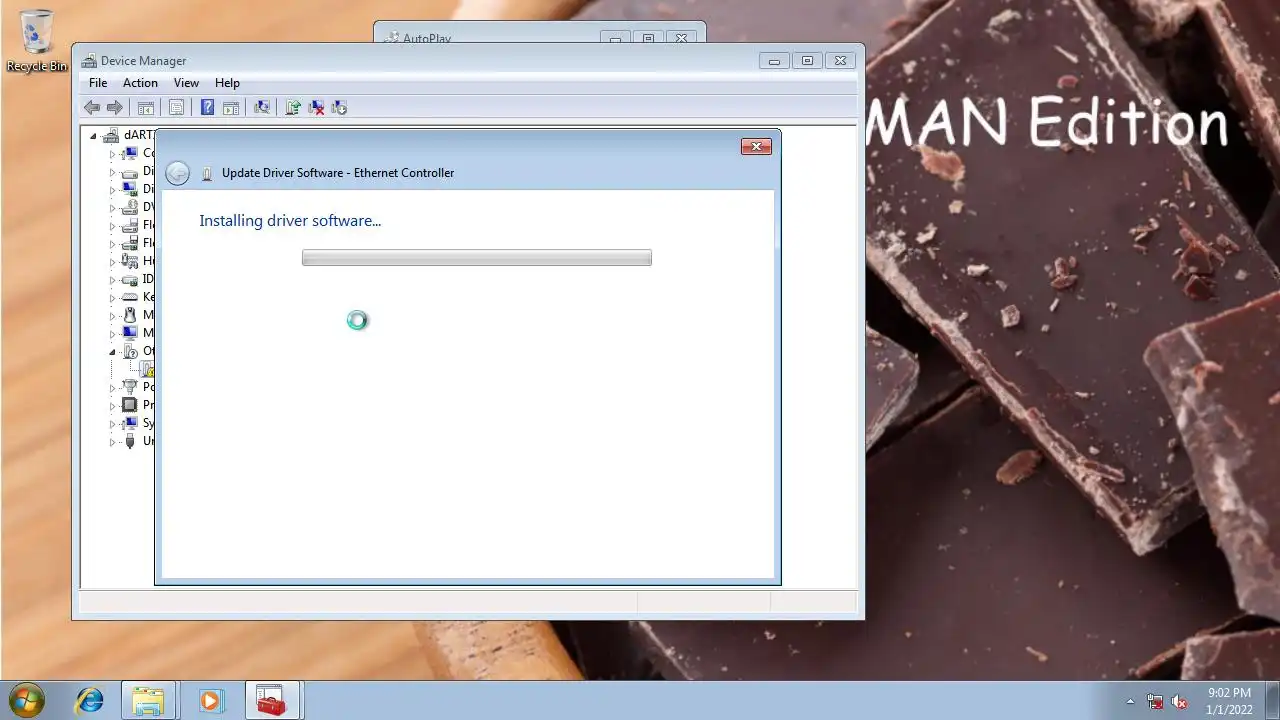Select the root computer icon in device tree
1280x720 pixels.
tap(111, 135)
